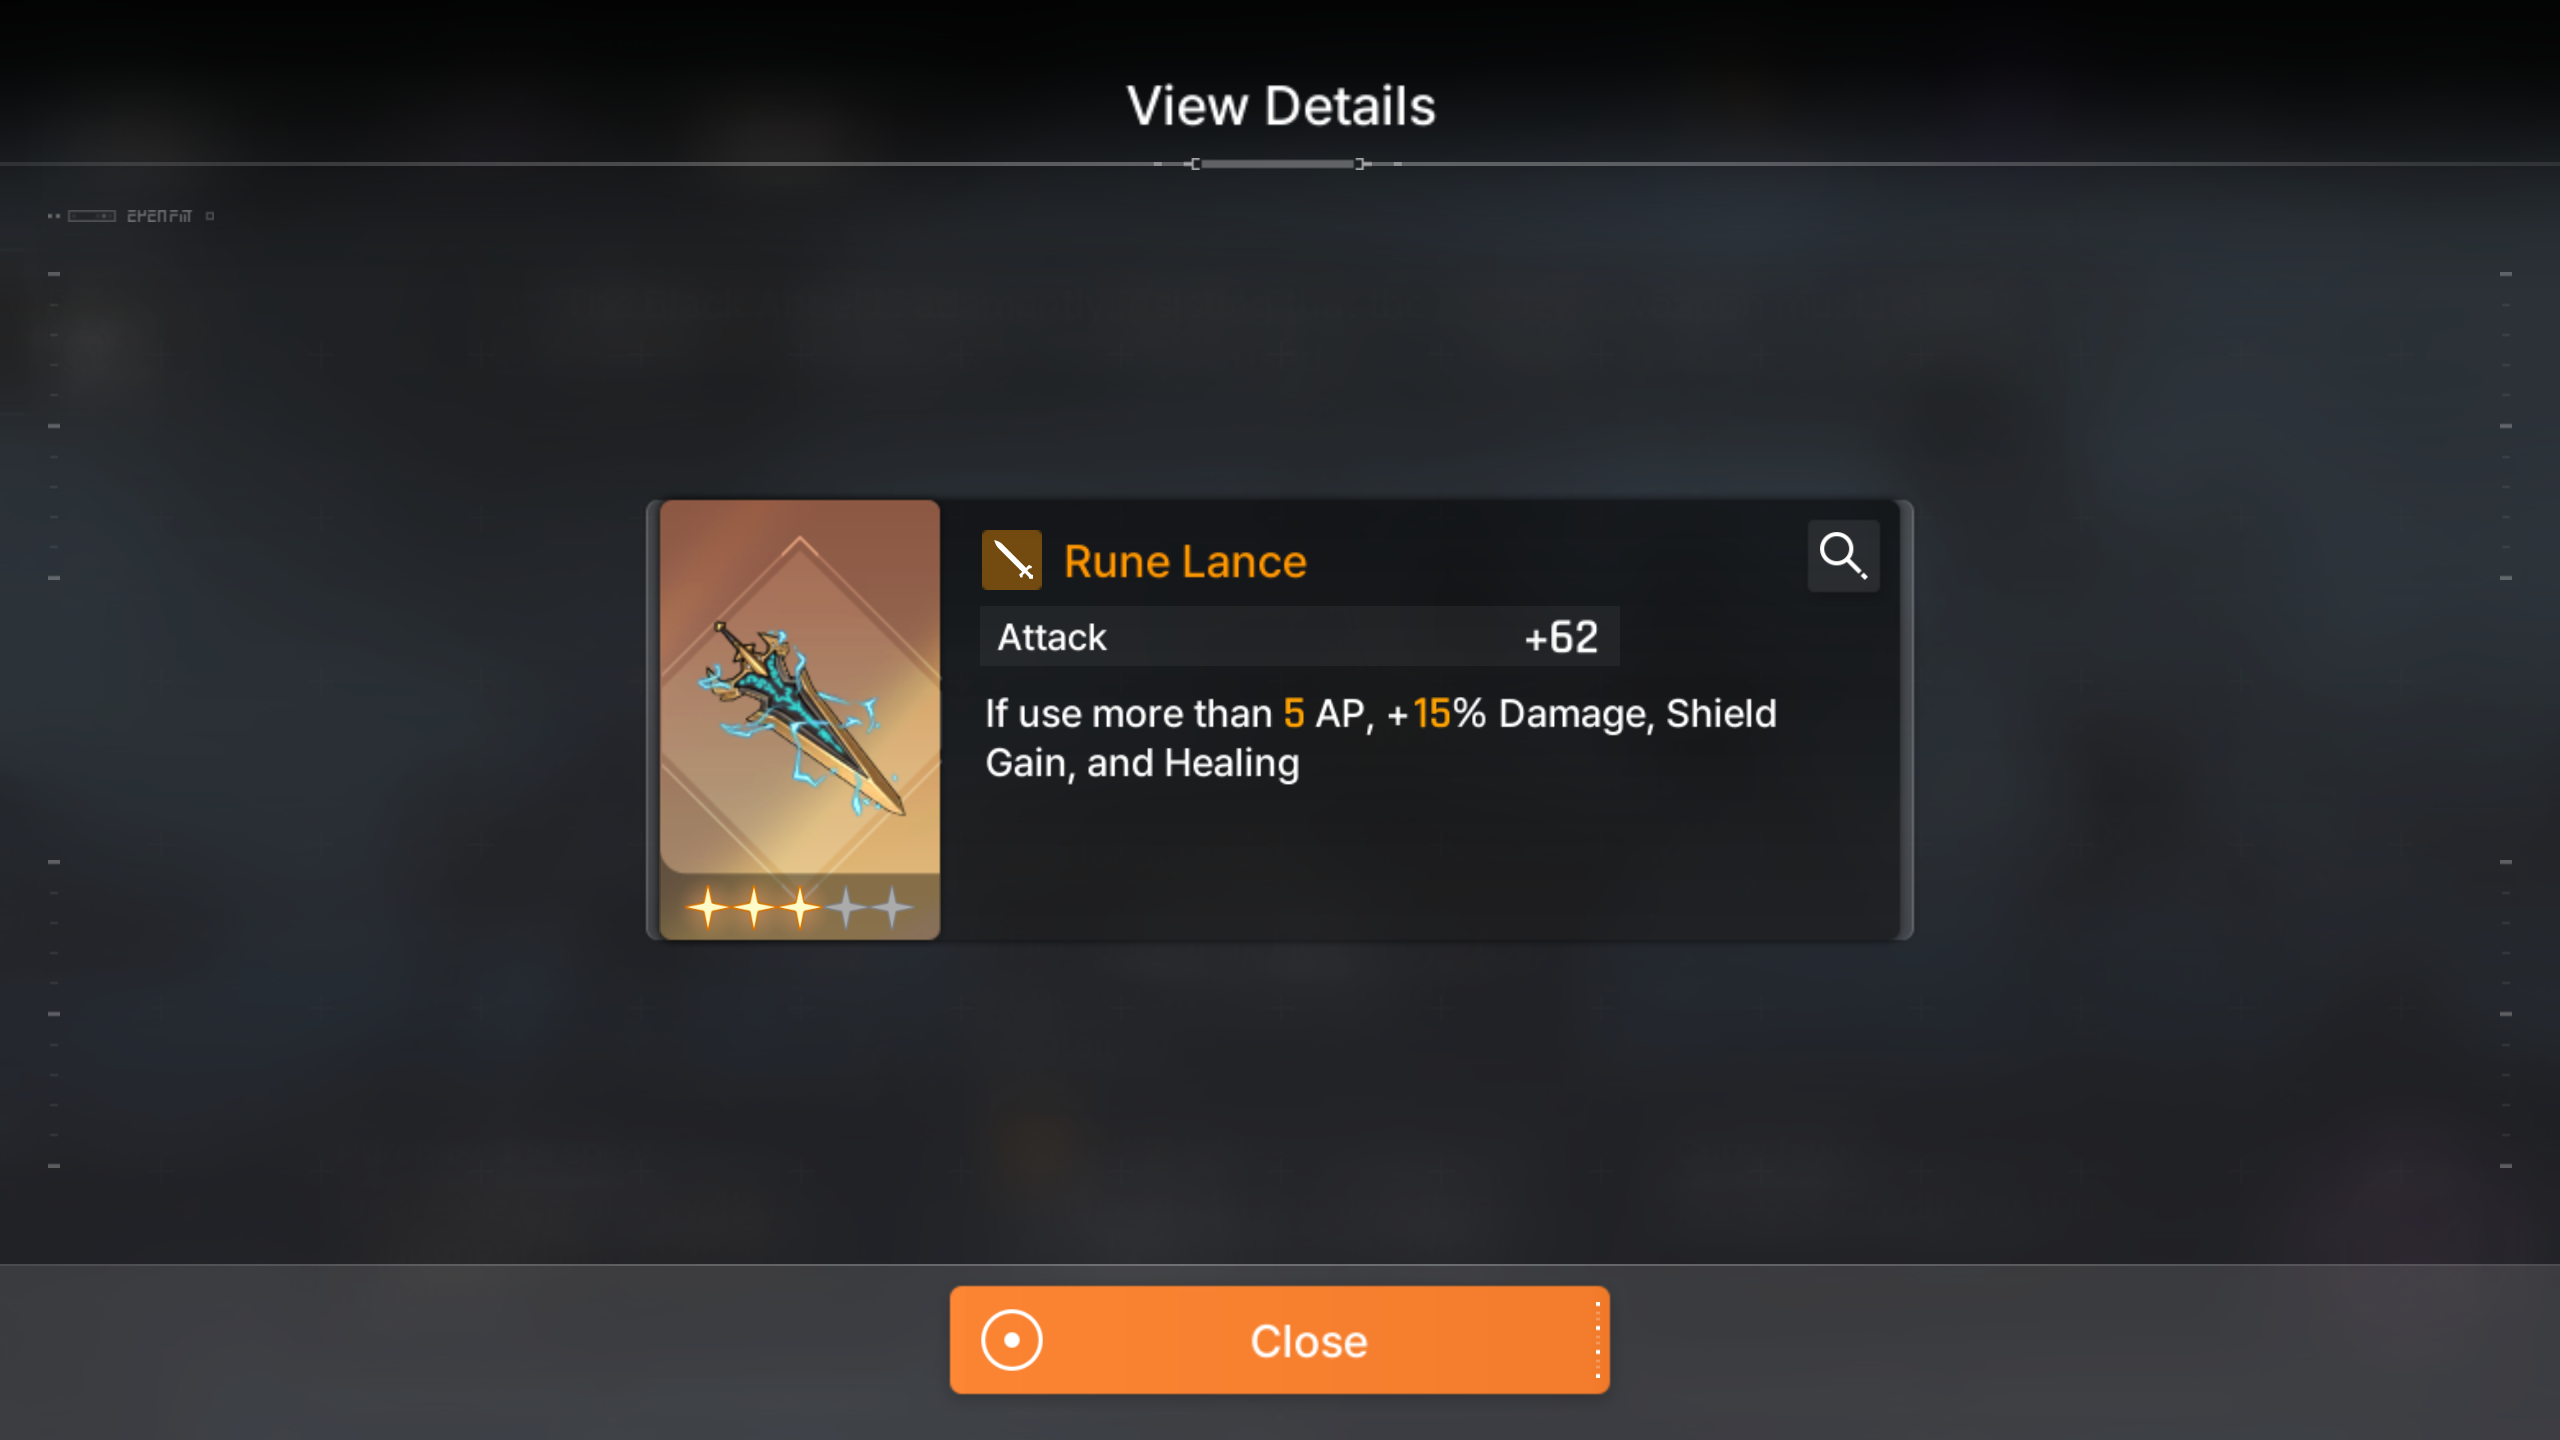
Task: Click the second gold star rating
Action: 754,908
